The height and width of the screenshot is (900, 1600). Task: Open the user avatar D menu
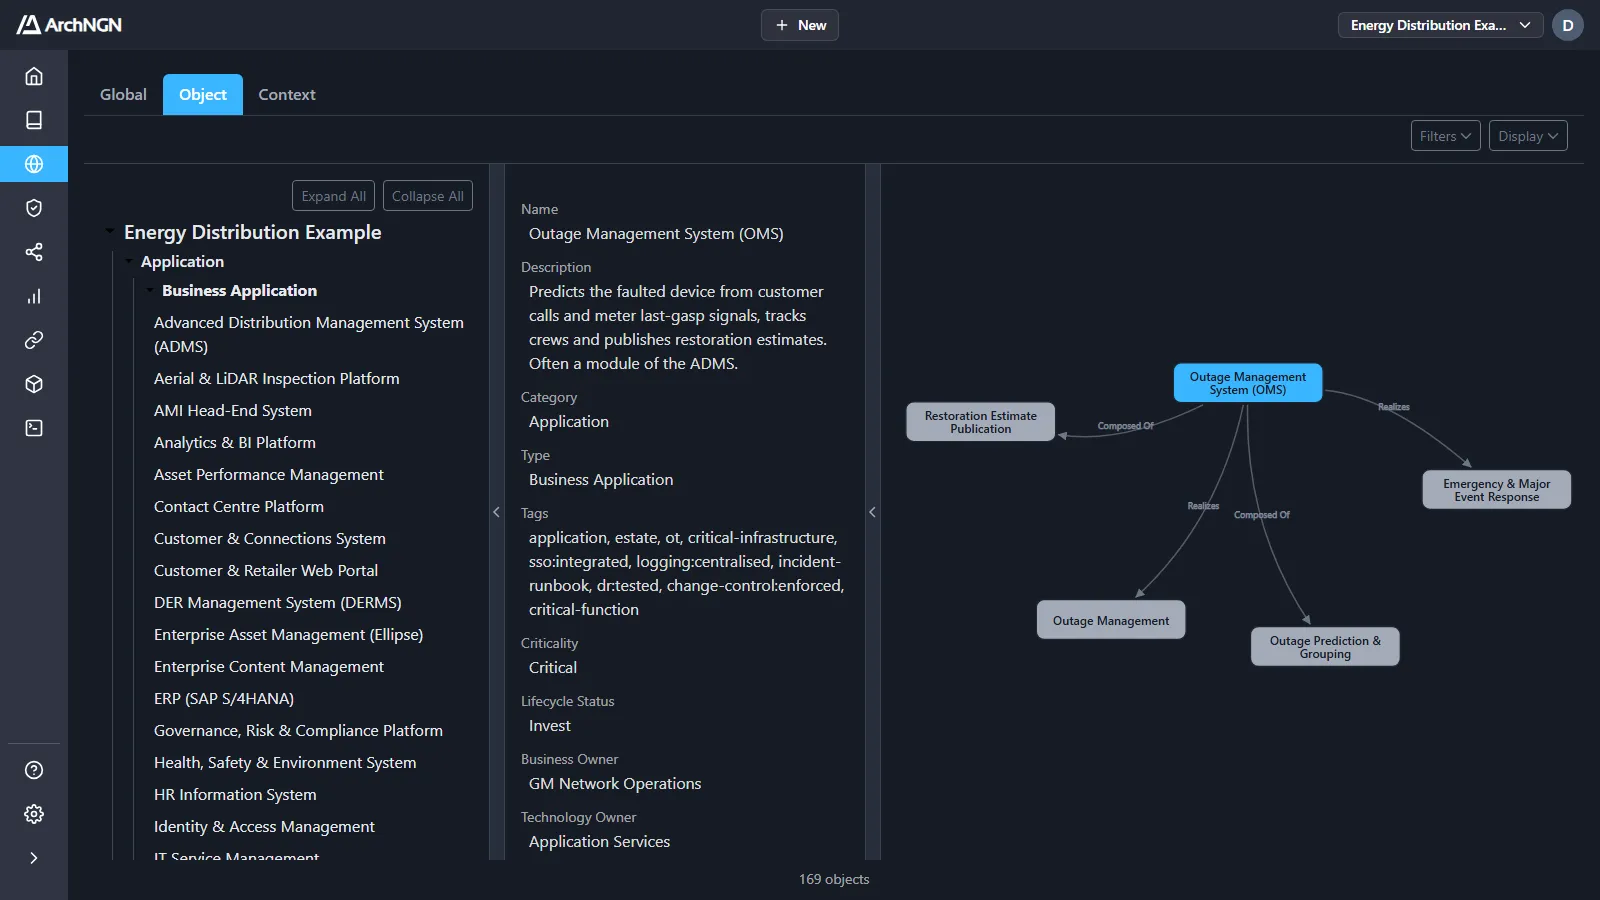point(1568,25)
